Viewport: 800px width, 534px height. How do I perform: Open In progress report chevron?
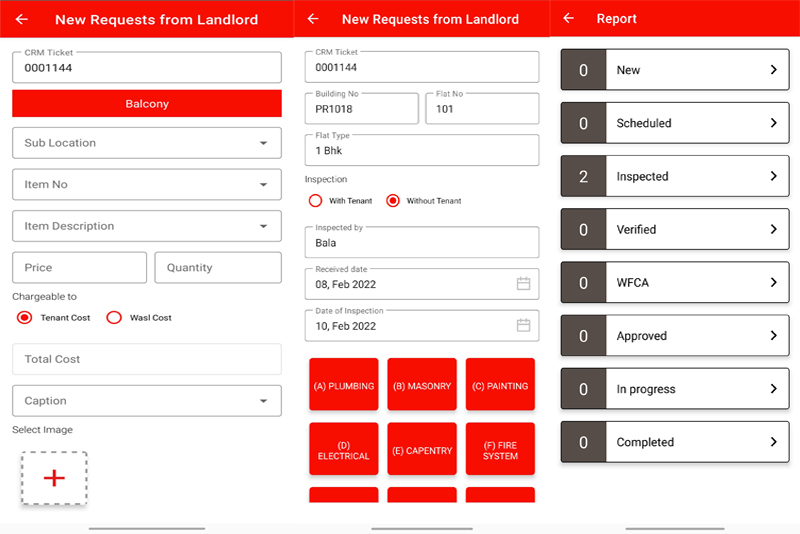tap(773, 389)
